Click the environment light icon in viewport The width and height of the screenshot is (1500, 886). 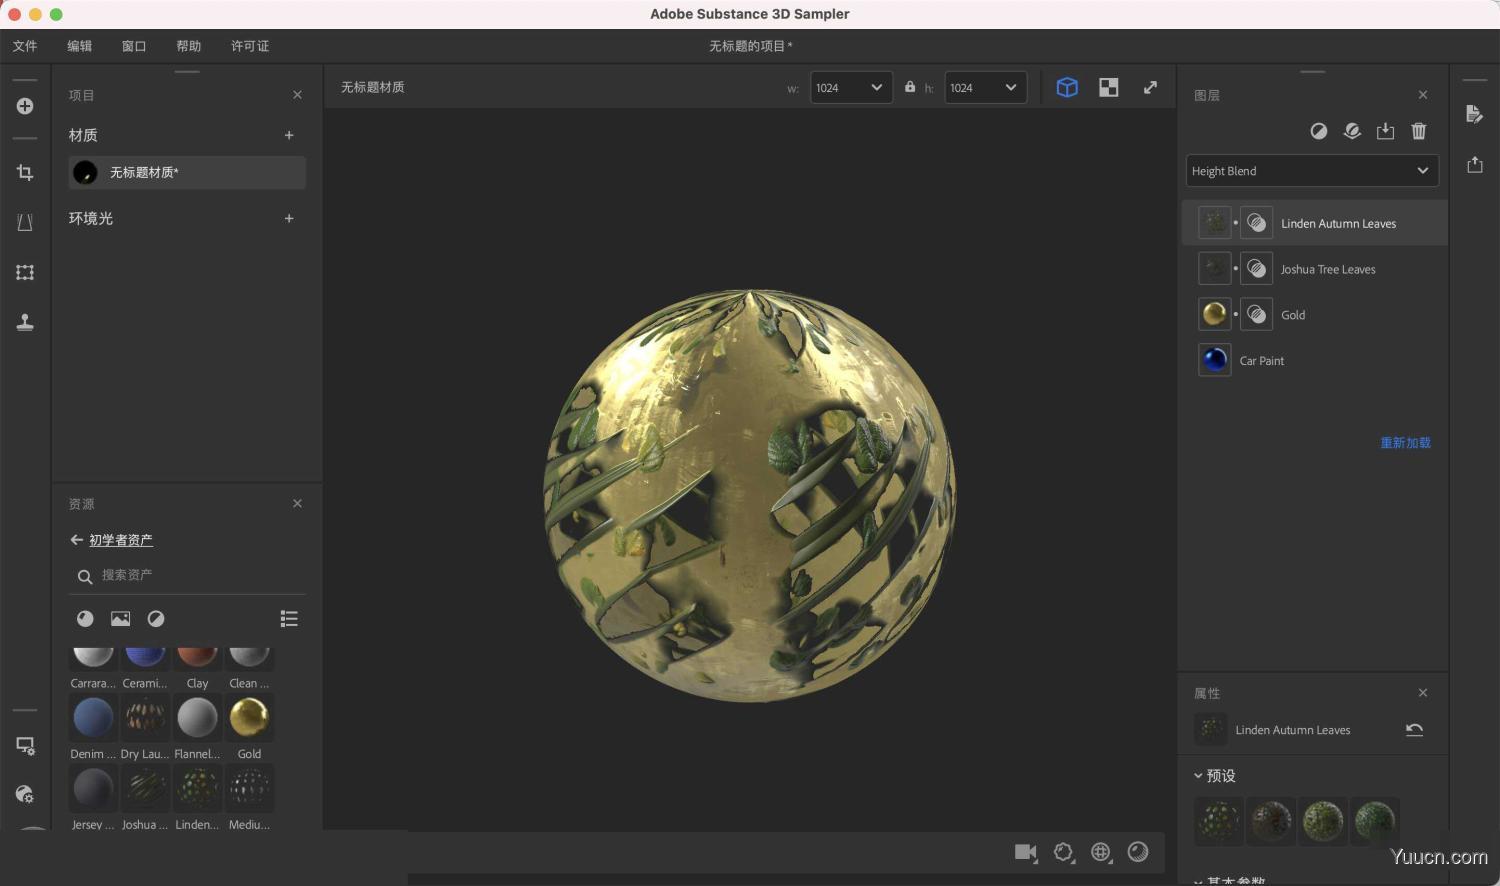[1100, 852]
